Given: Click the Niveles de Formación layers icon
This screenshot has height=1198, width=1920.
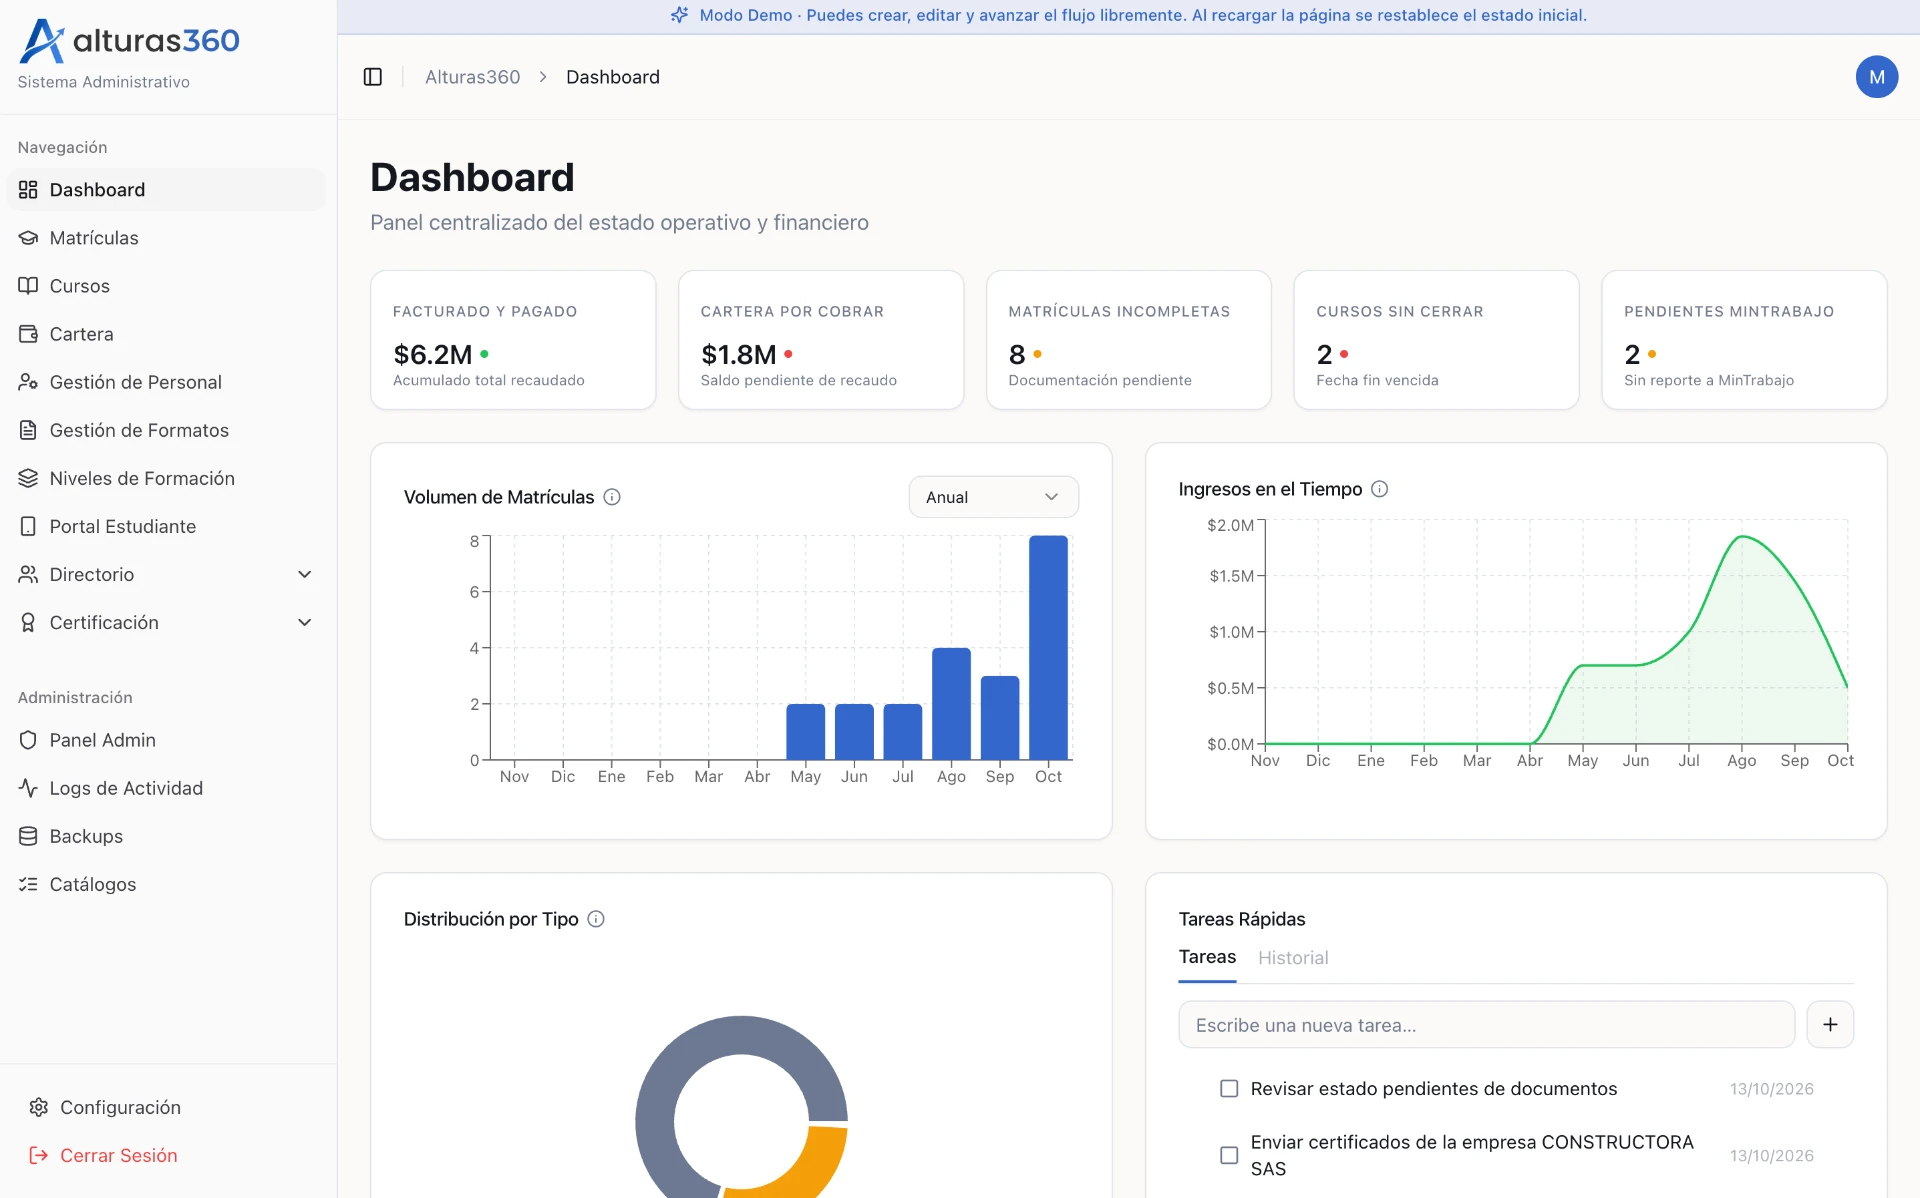Looking at the screenshot, I should (28, 478).
